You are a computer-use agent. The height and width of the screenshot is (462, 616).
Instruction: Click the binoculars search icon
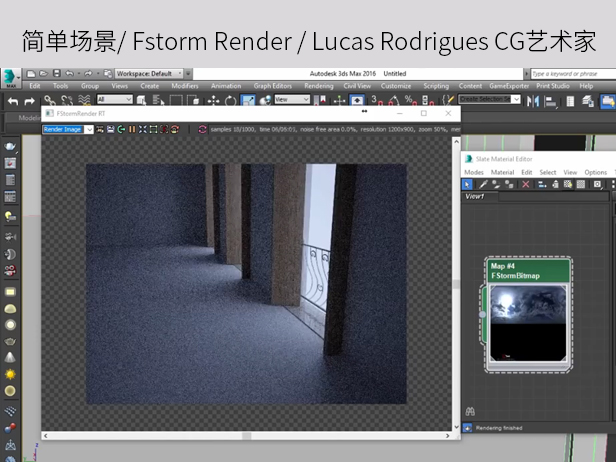tap(470, 410)
